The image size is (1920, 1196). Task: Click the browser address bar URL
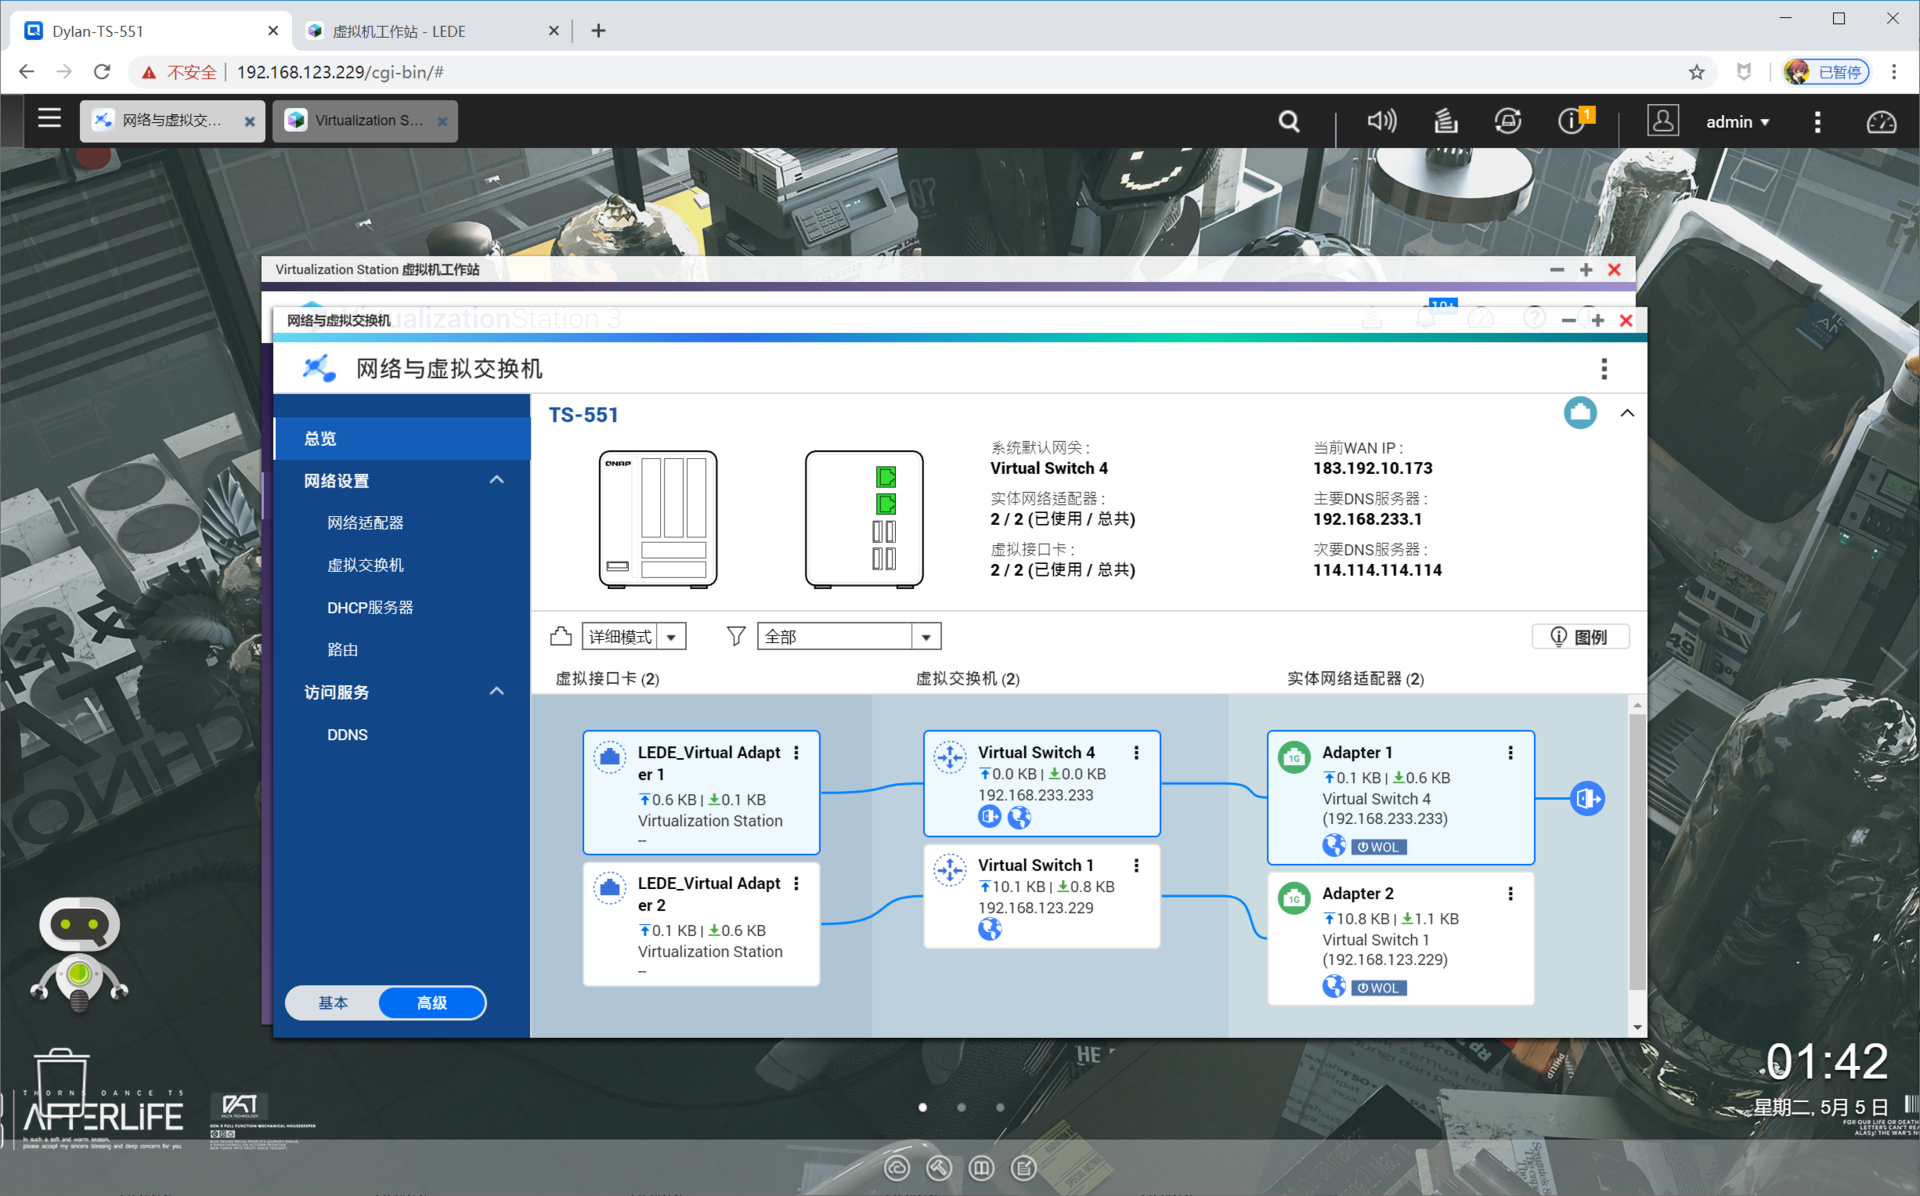coord(340,72)
